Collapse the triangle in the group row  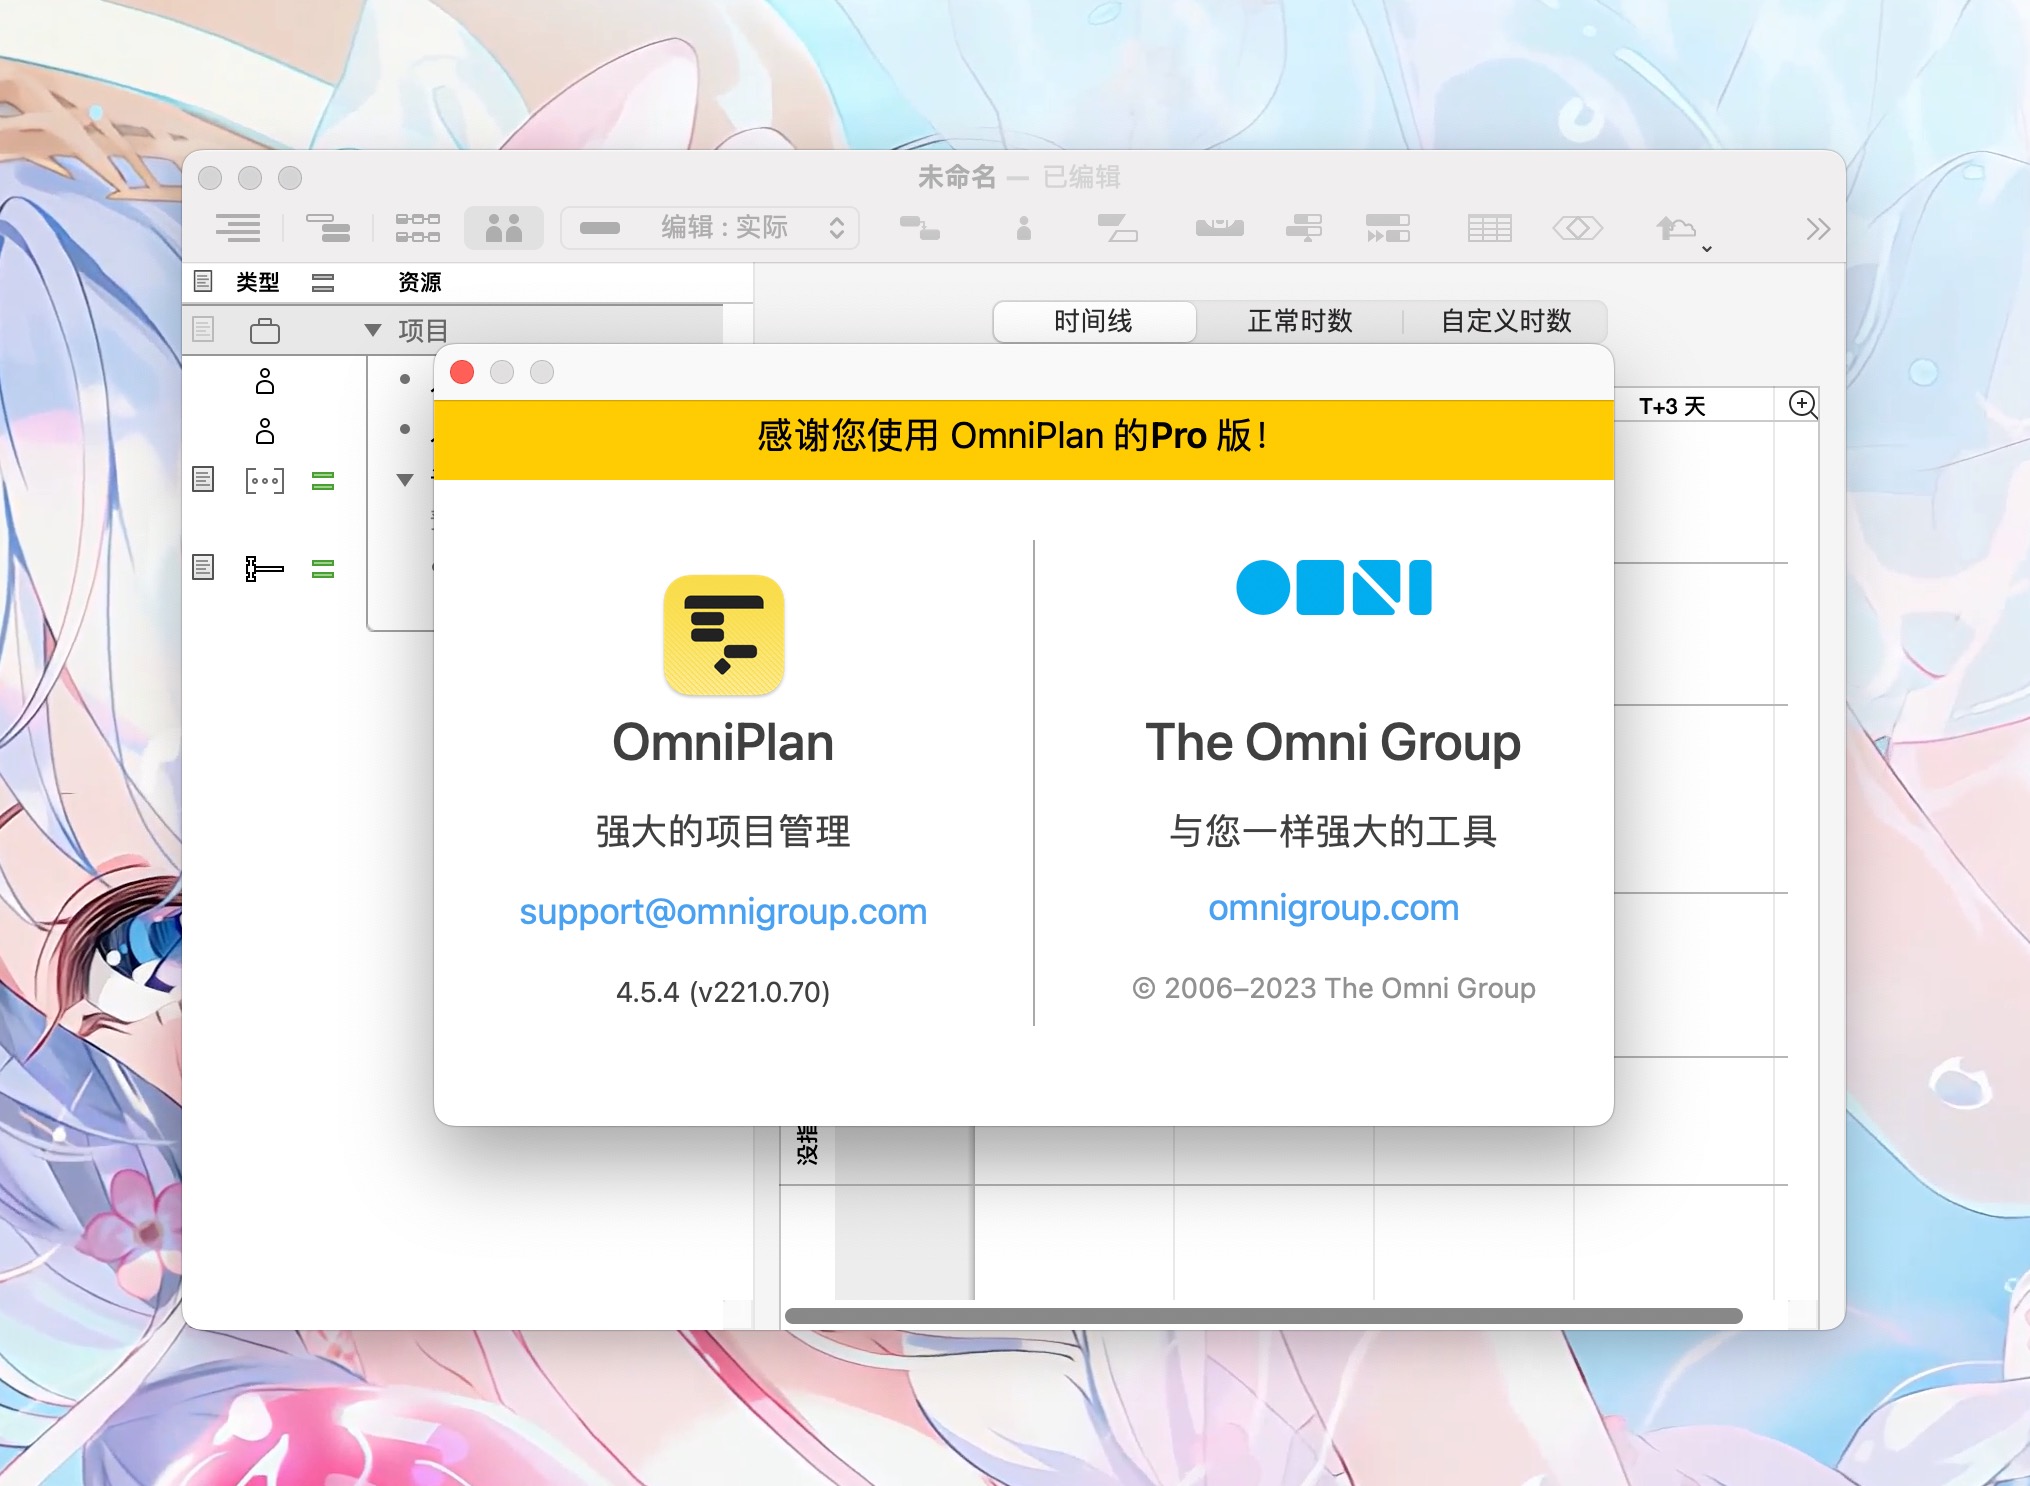pyautogui.click(x=405, y=480)
